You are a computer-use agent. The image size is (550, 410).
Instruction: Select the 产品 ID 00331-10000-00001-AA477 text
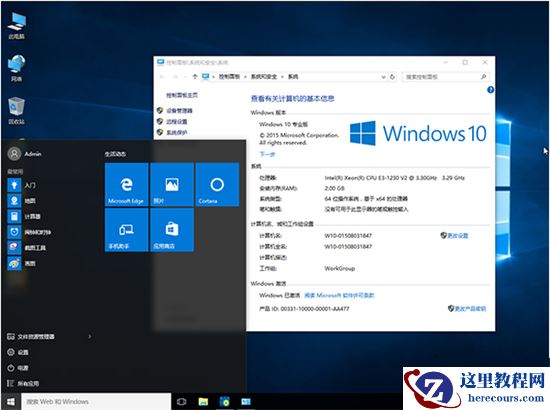coord(304,309)
